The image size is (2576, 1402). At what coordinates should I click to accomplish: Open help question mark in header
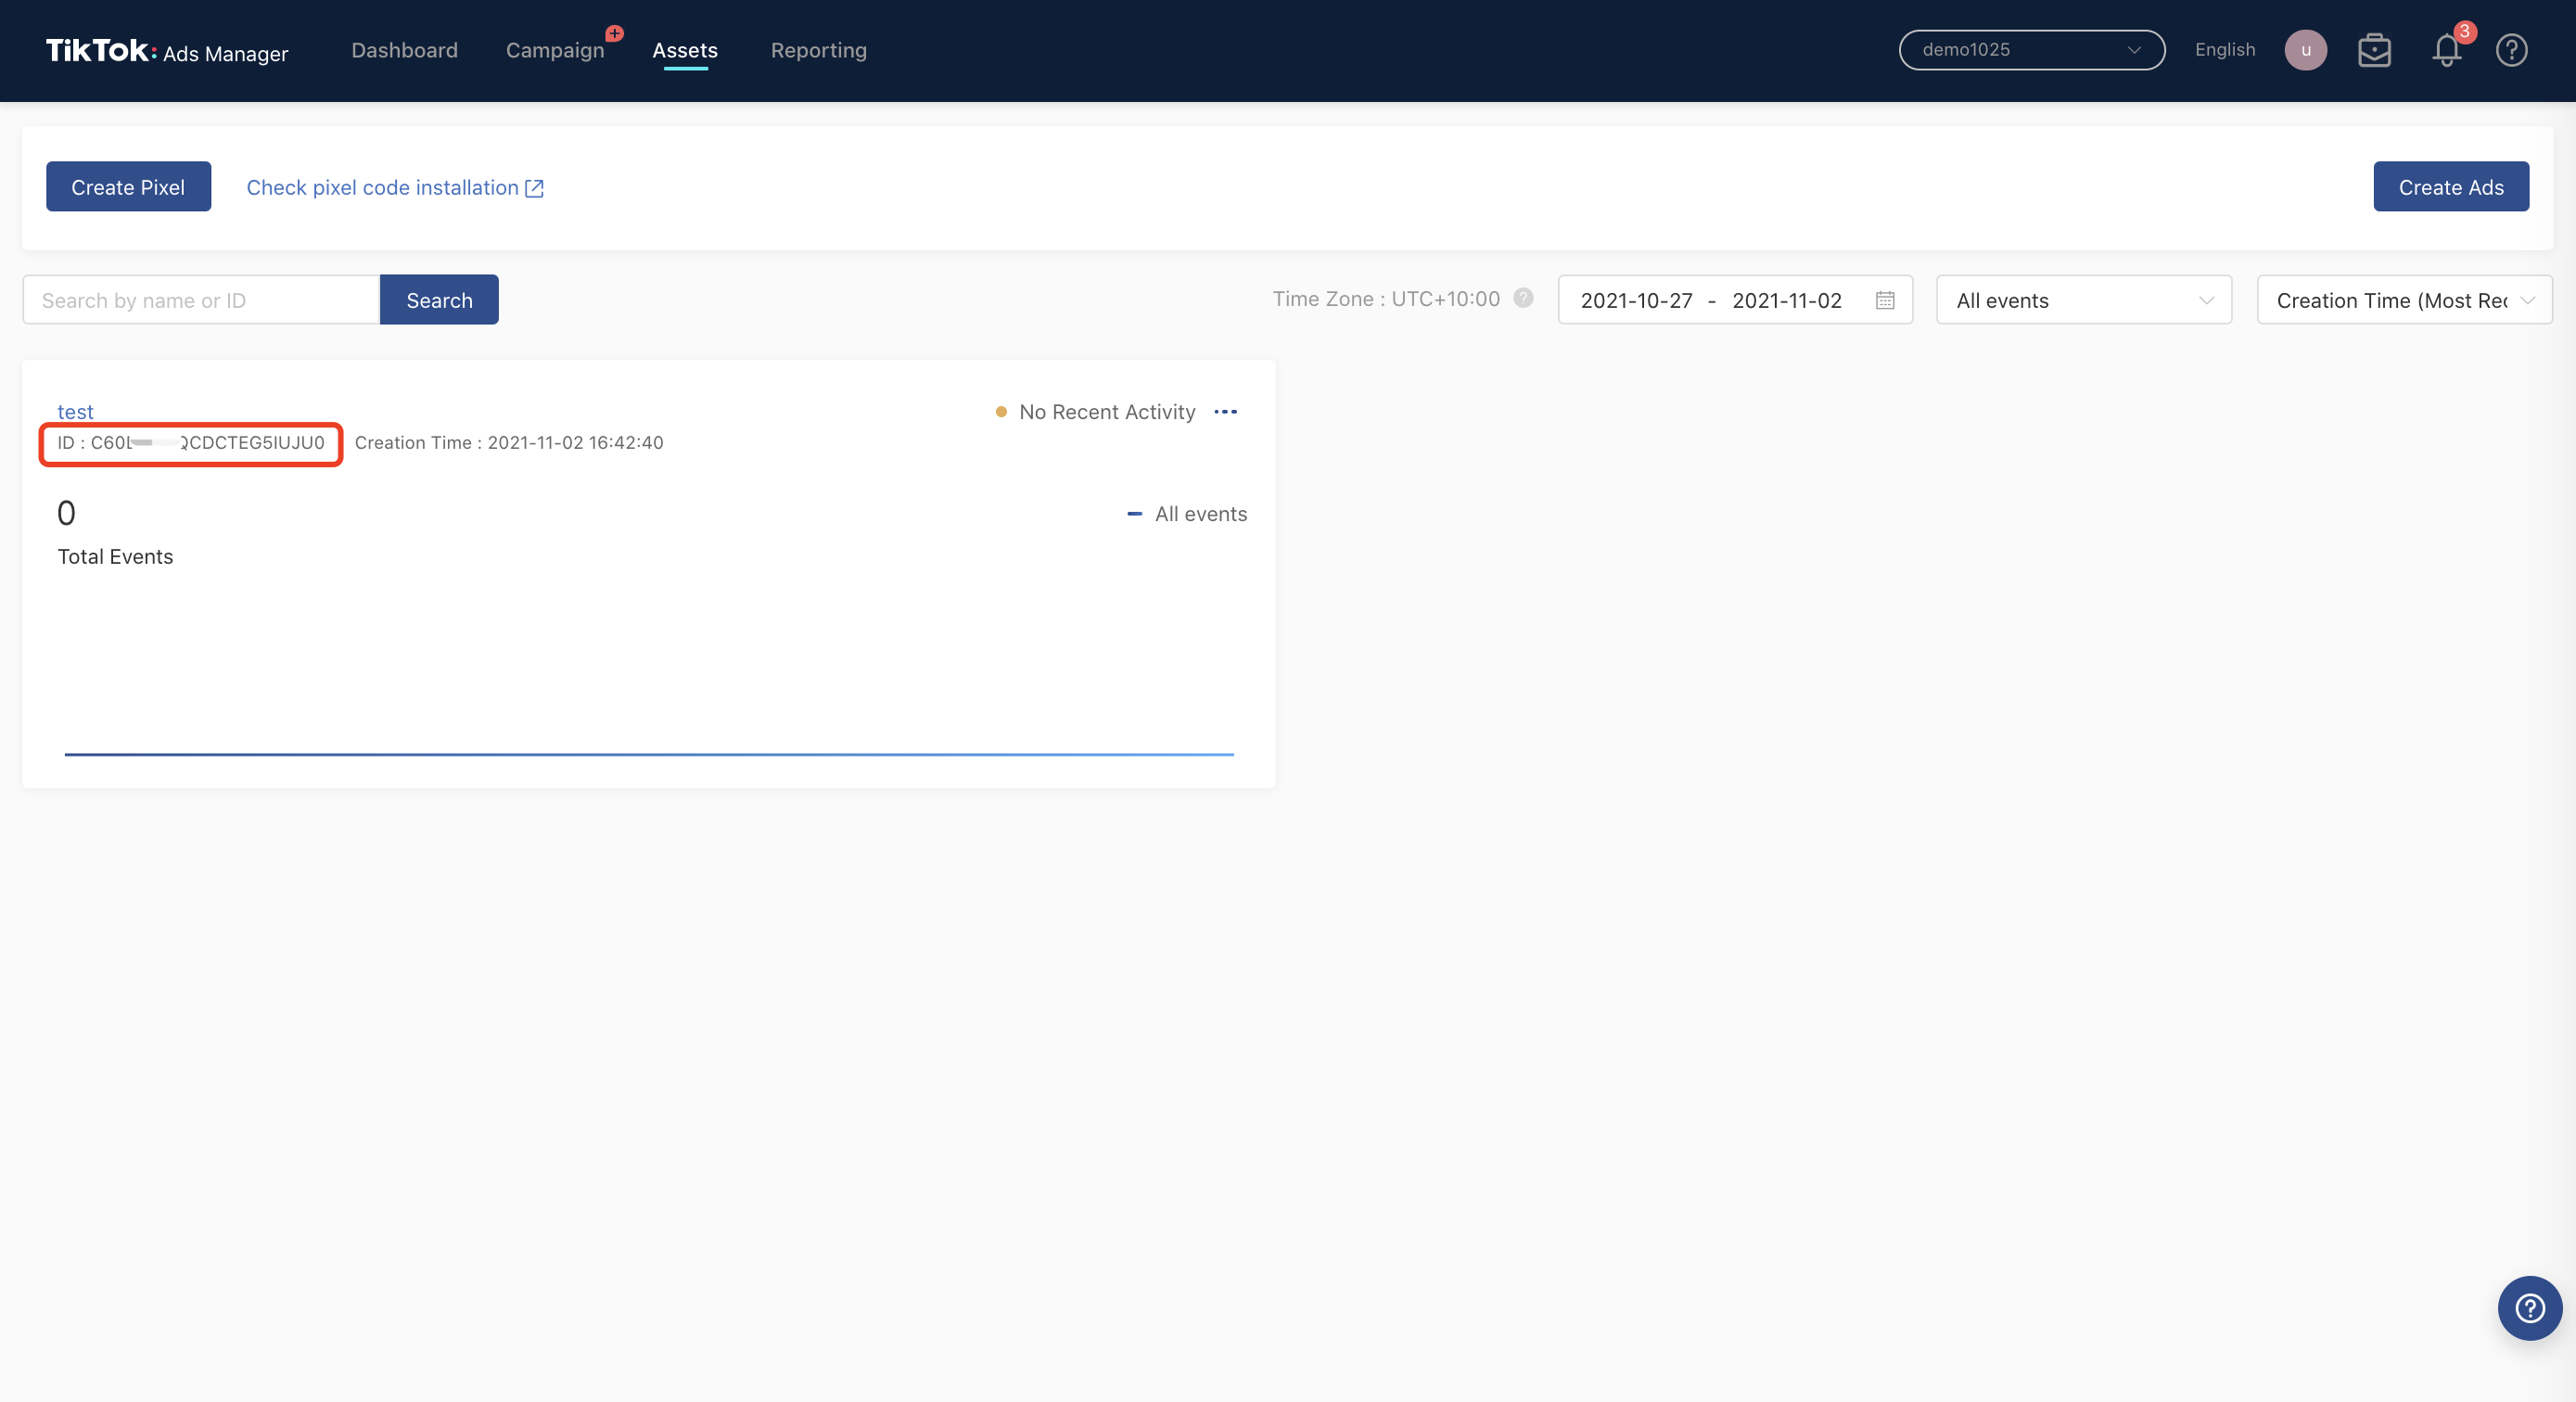coord(2511,50)
